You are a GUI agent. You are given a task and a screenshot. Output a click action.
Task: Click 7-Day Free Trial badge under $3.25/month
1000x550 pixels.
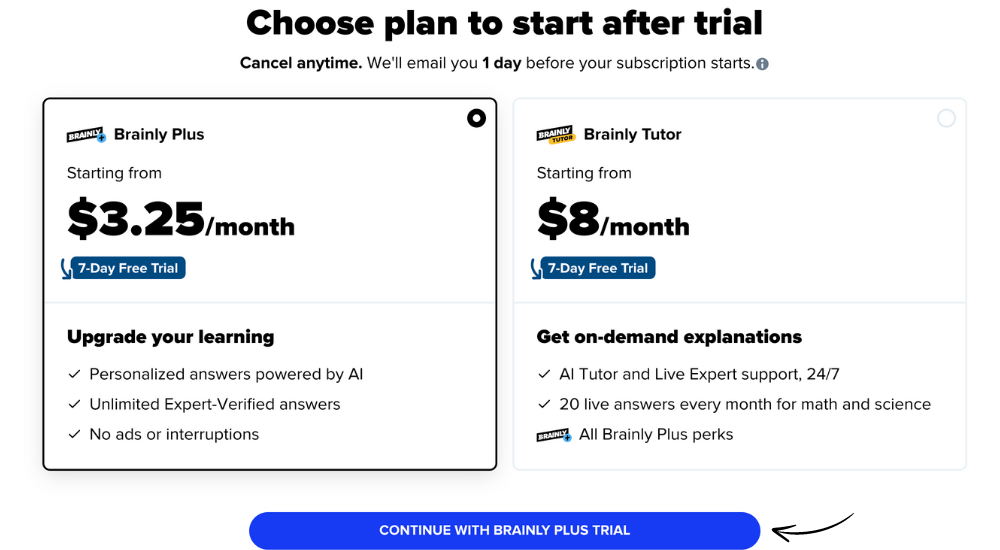(124, 268)
